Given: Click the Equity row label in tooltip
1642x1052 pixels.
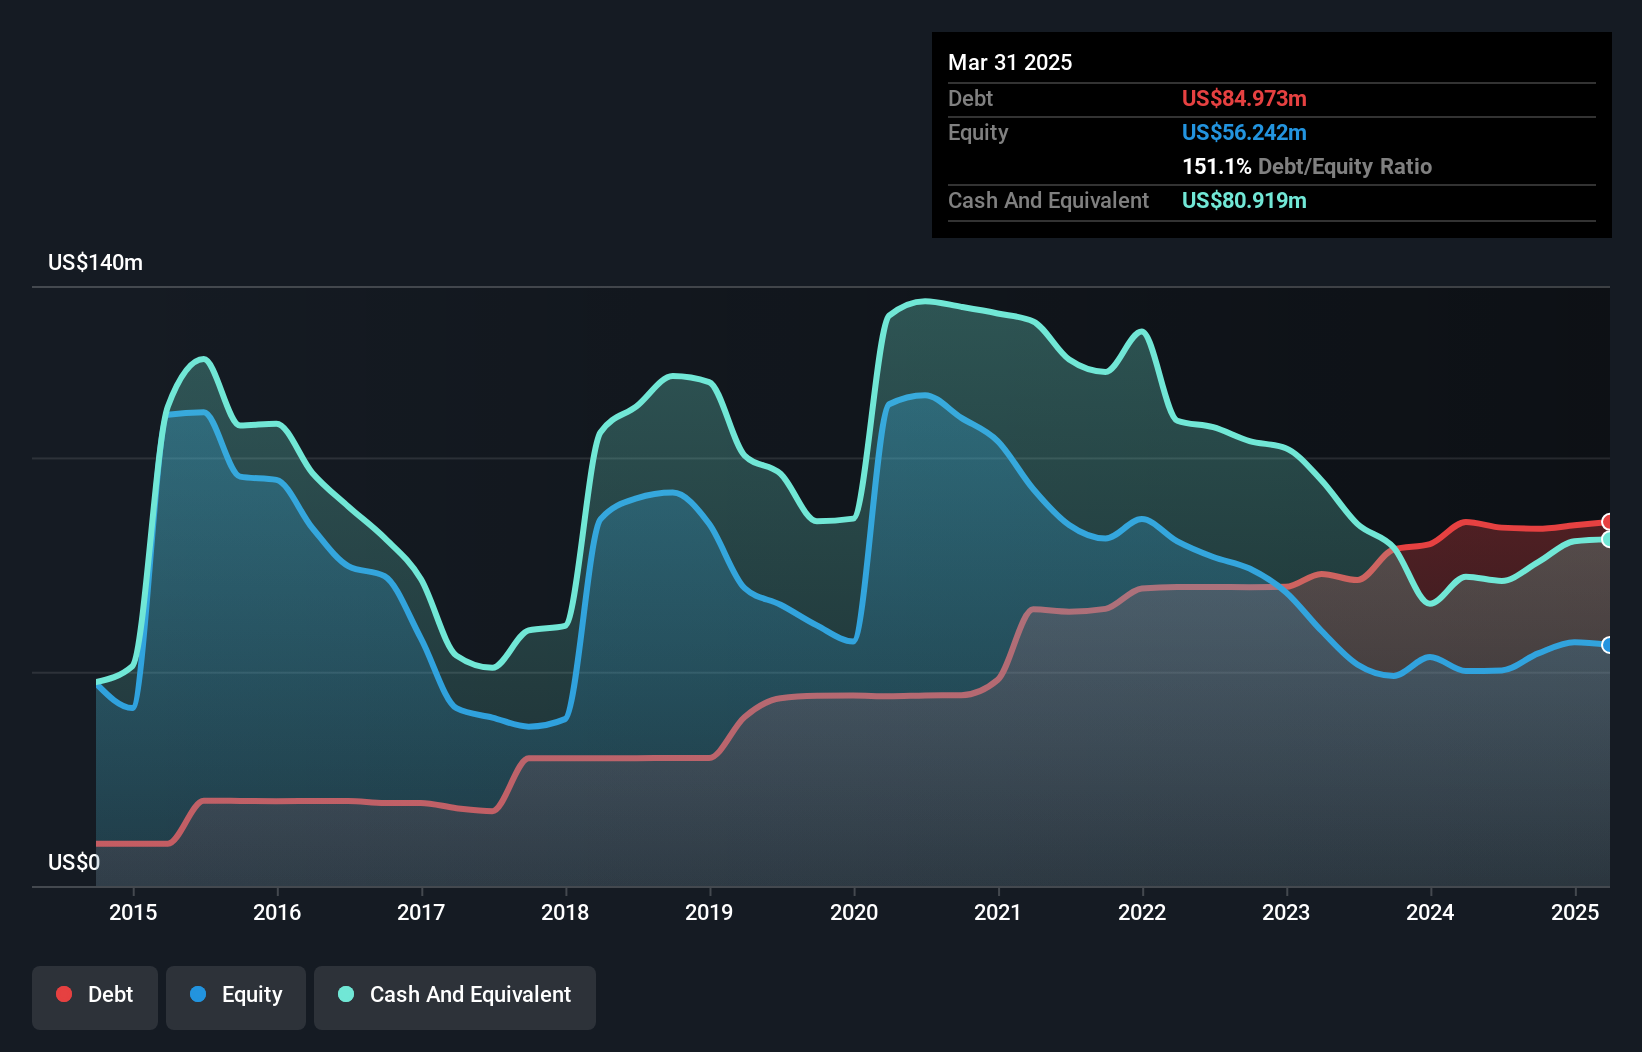Looking at the screenshot, I should point(978,132).
